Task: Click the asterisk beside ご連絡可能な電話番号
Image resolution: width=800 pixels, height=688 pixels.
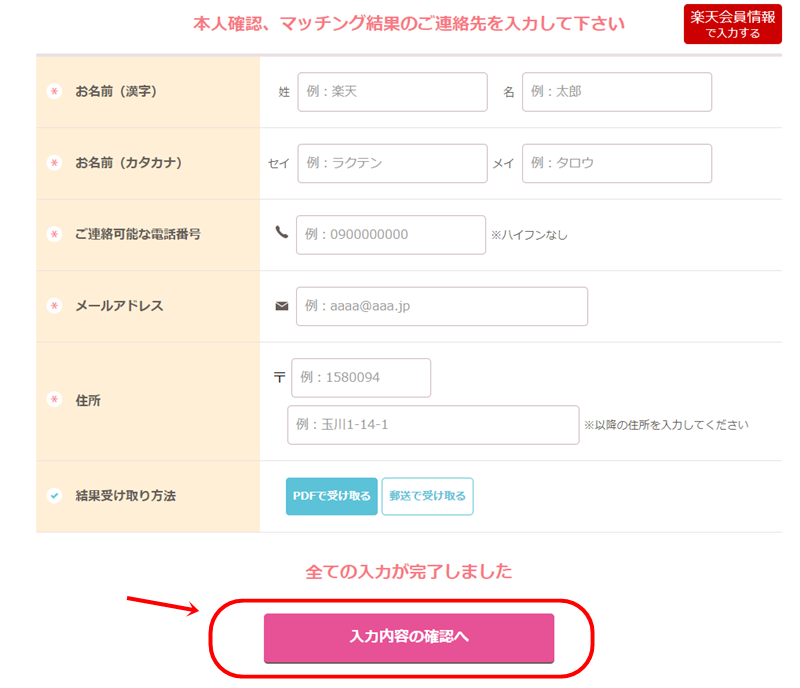Action: (x=52, y=231)
